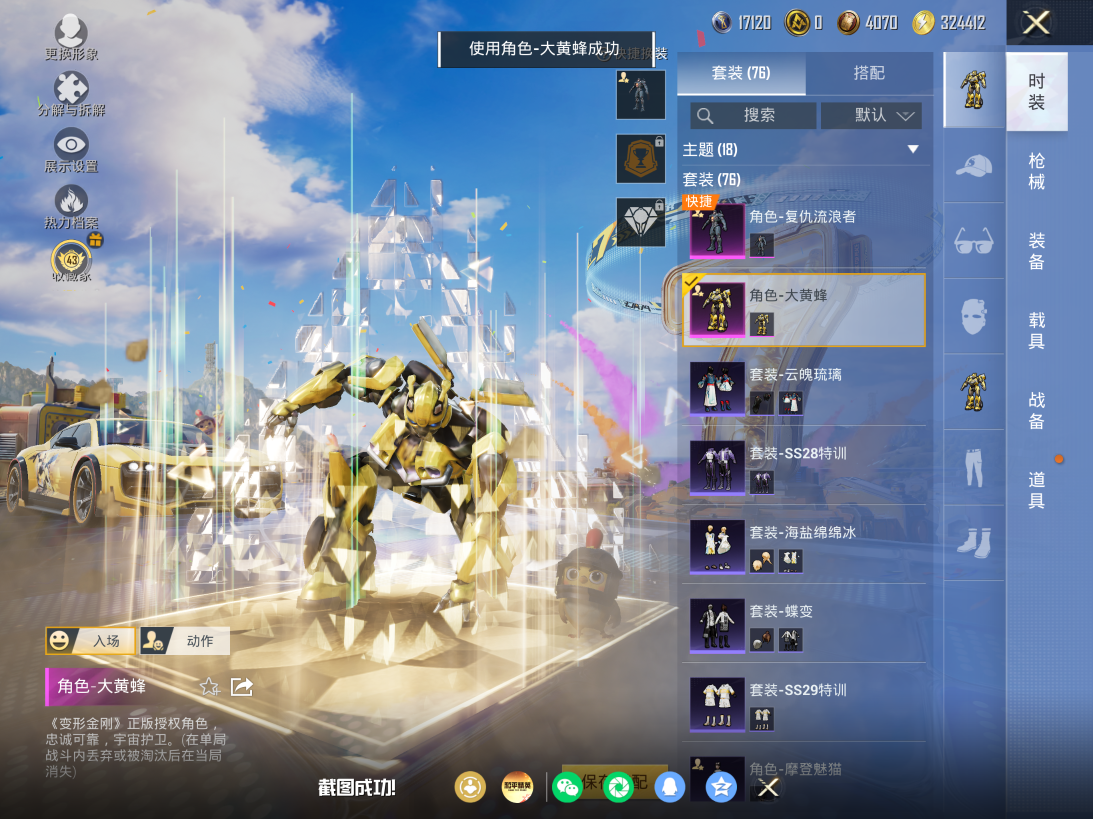Viewport: 1093px width, 819px height.
Task: Select the top Bumblebee suit category icon
Action: (974, 89)
